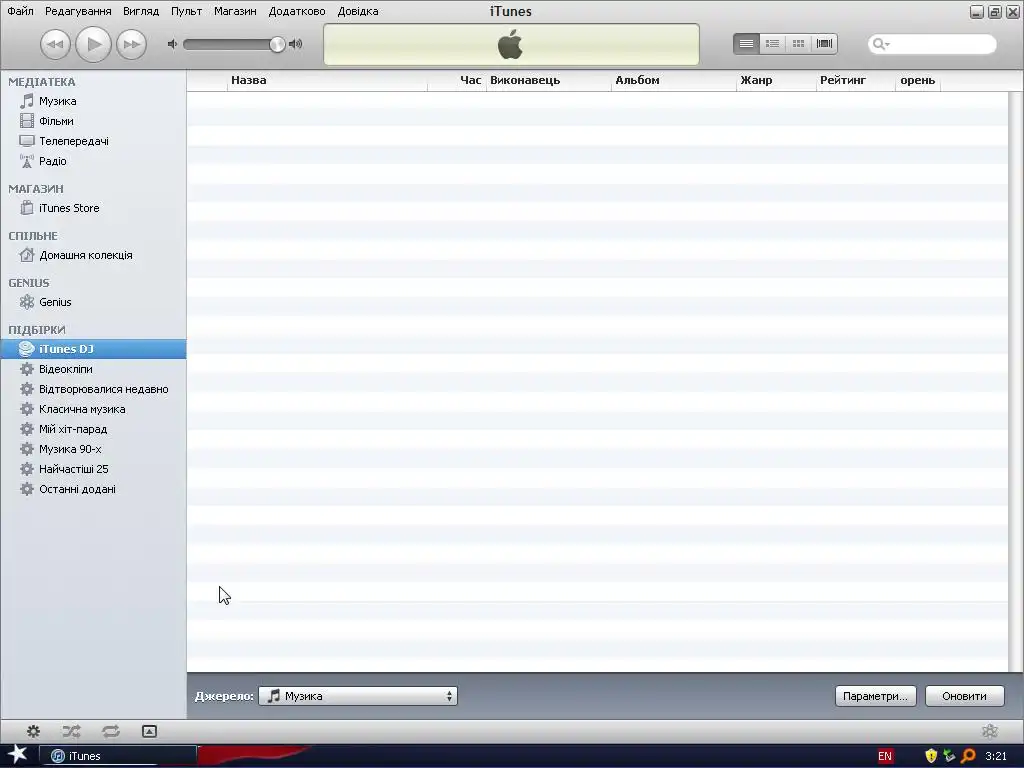
Task: Open the Магазин menu
Action: click(235, 11)
